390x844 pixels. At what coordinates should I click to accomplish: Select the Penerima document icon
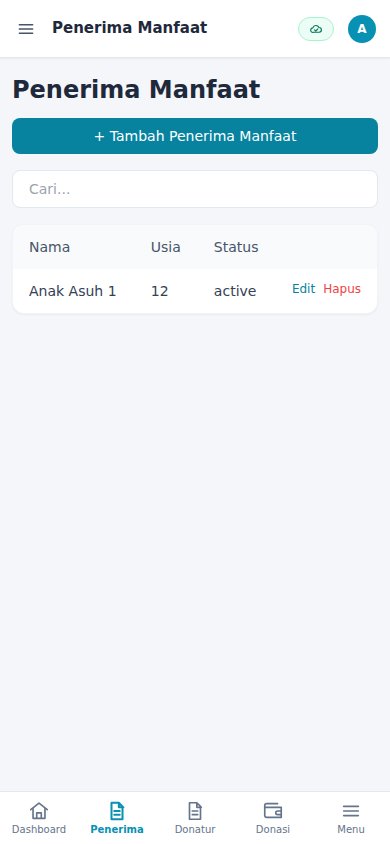click(x=117, y=810)
